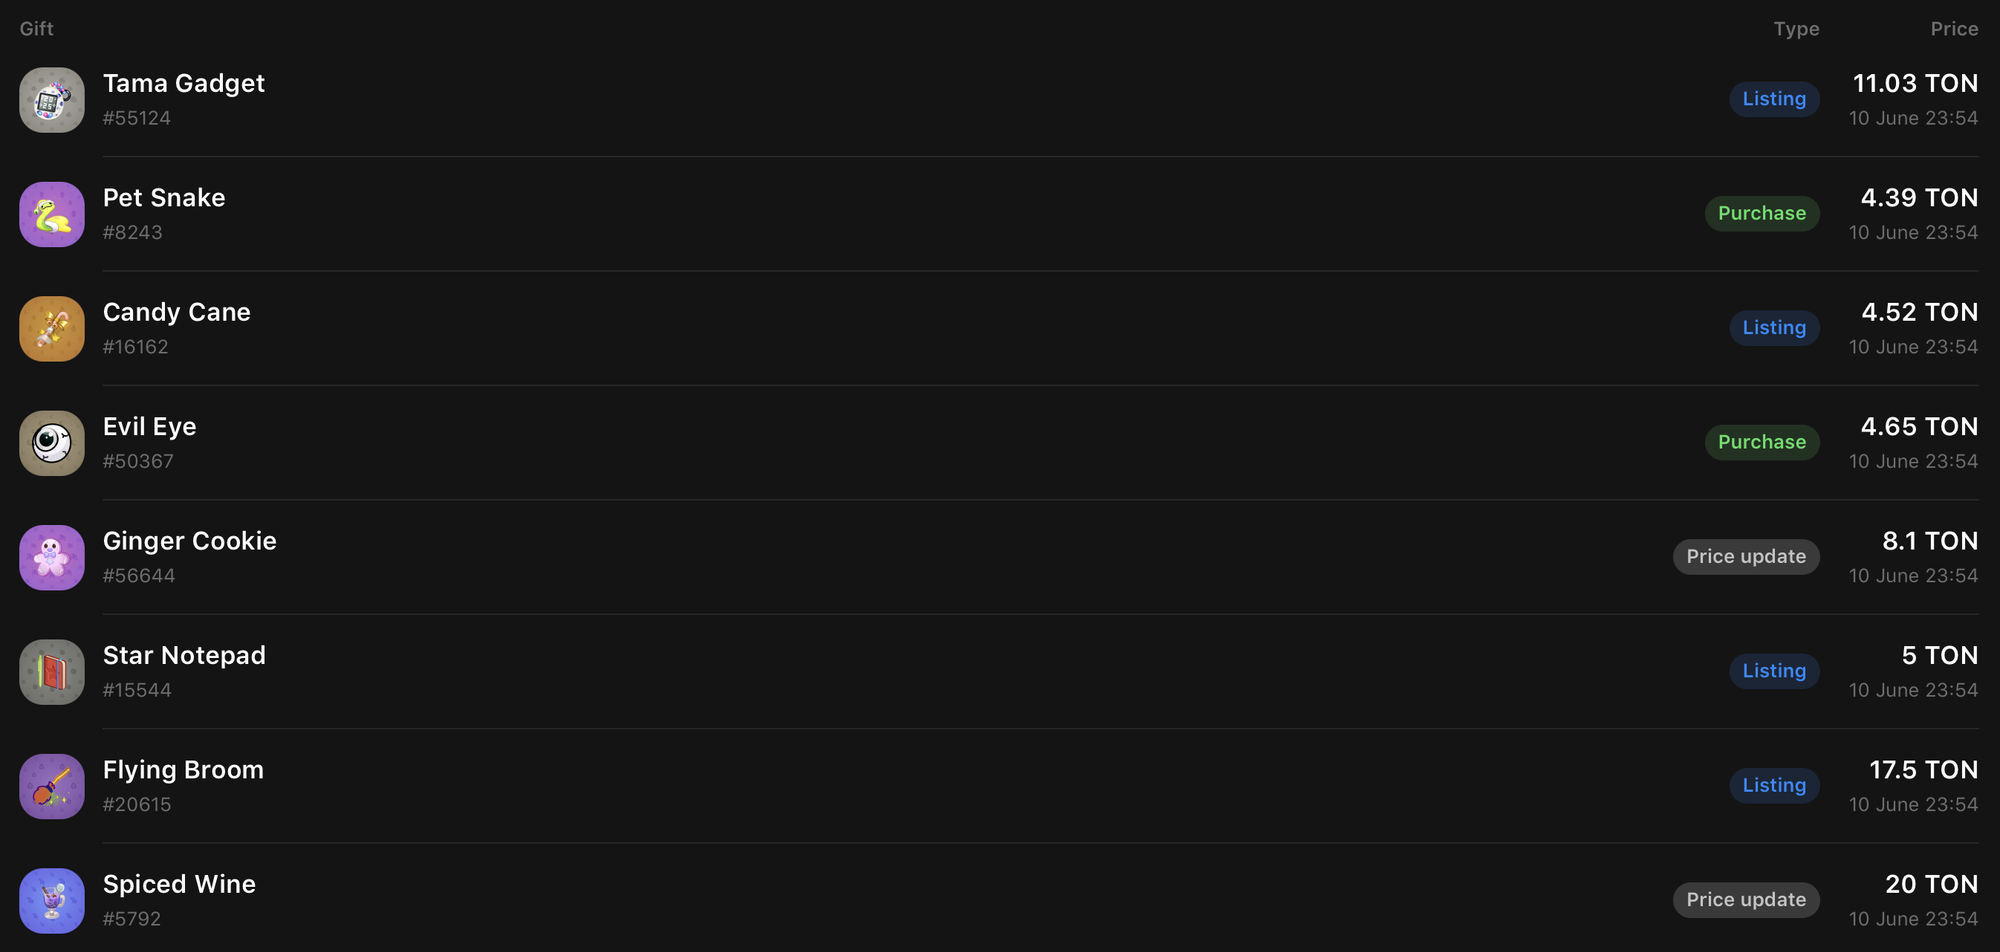
Task: Sort by the Price column header
Action: 1954,29
